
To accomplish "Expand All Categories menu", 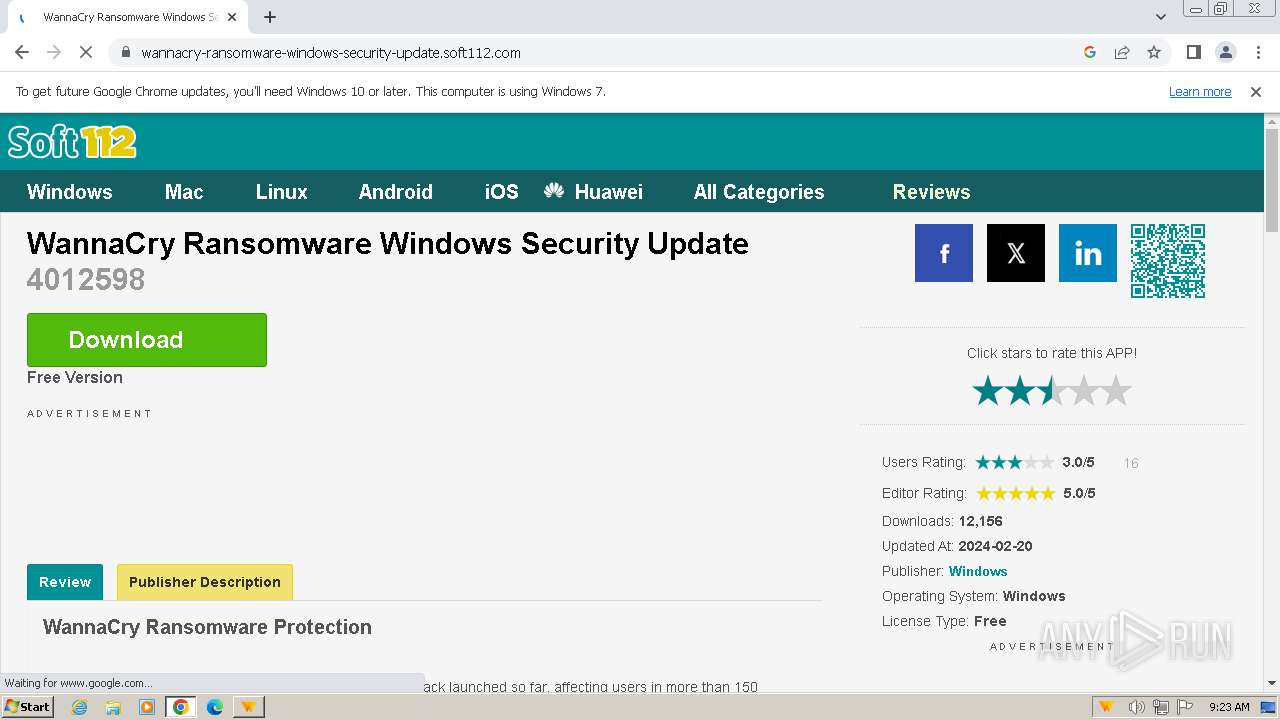I will coord(759,192).
